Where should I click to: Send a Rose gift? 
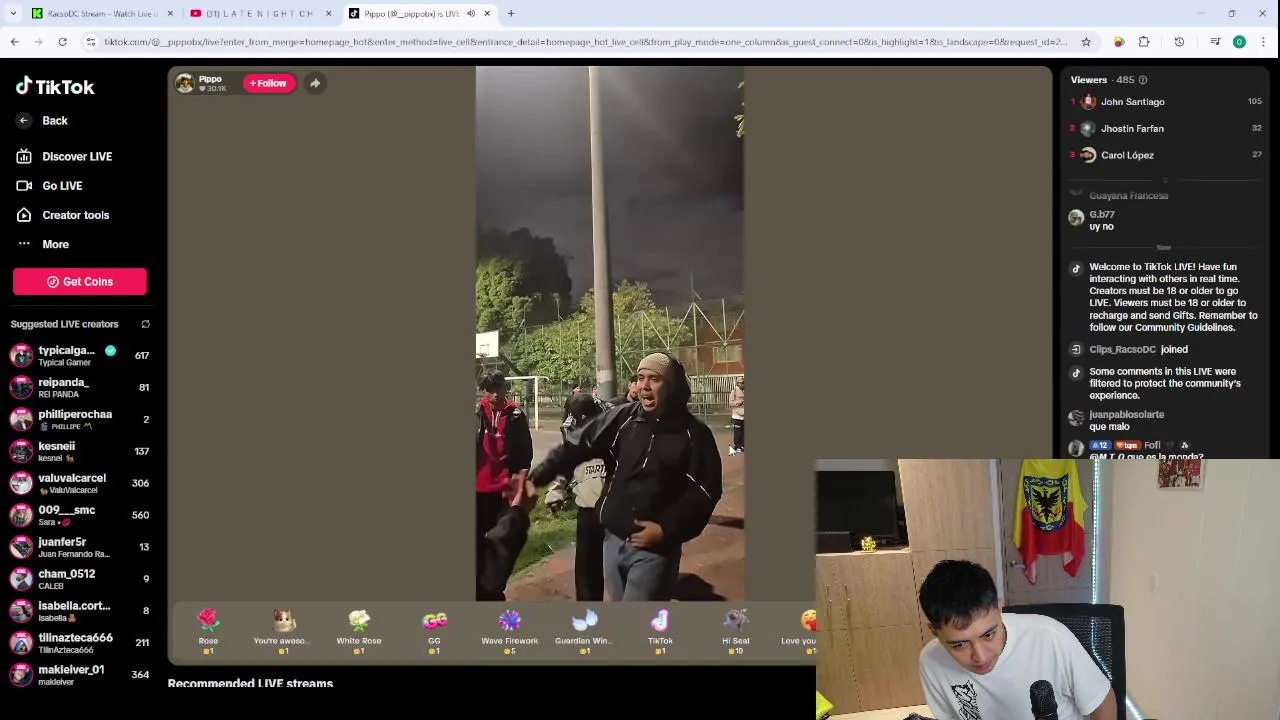[208, 632]
